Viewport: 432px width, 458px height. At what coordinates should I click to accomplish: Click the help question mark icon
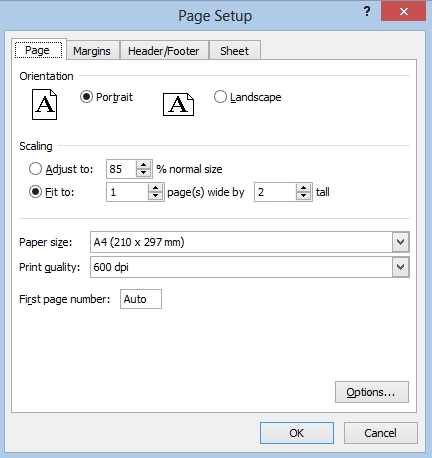pos(367,12)
